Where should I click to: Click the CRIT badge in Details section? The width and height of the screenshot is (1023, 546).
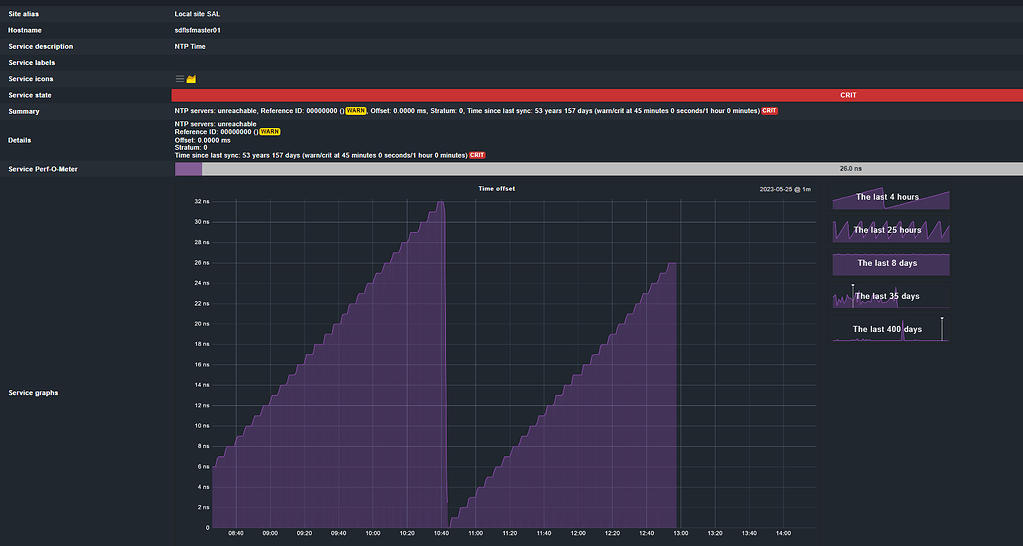coord(477,156)
